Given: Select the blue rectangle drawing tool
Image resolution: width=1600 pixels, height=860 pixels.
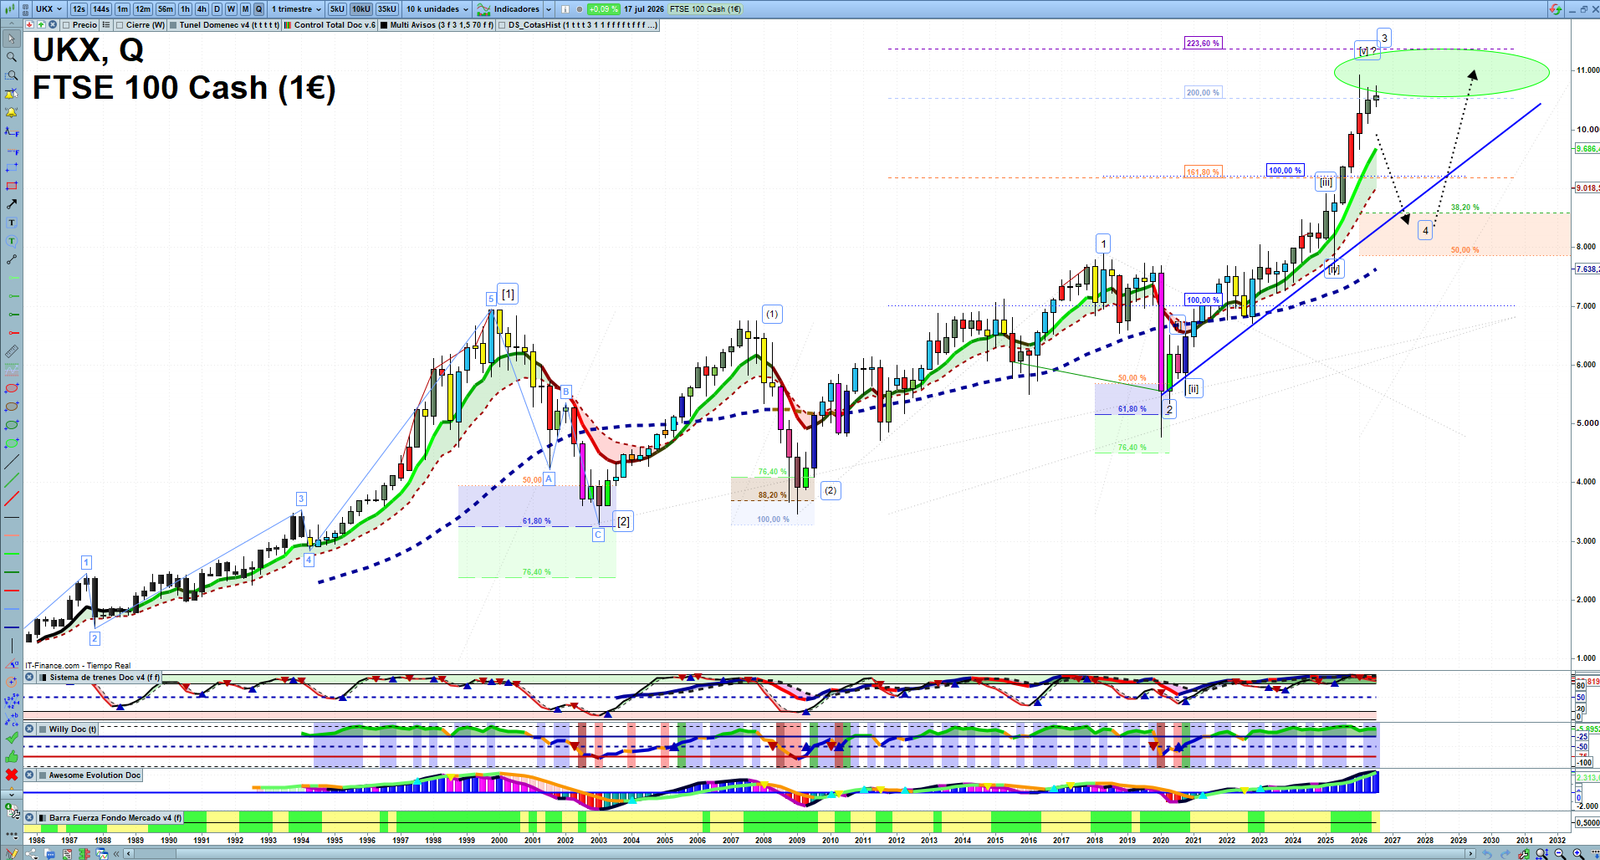Looking at the screenshot, I should (x=12, y=168).
